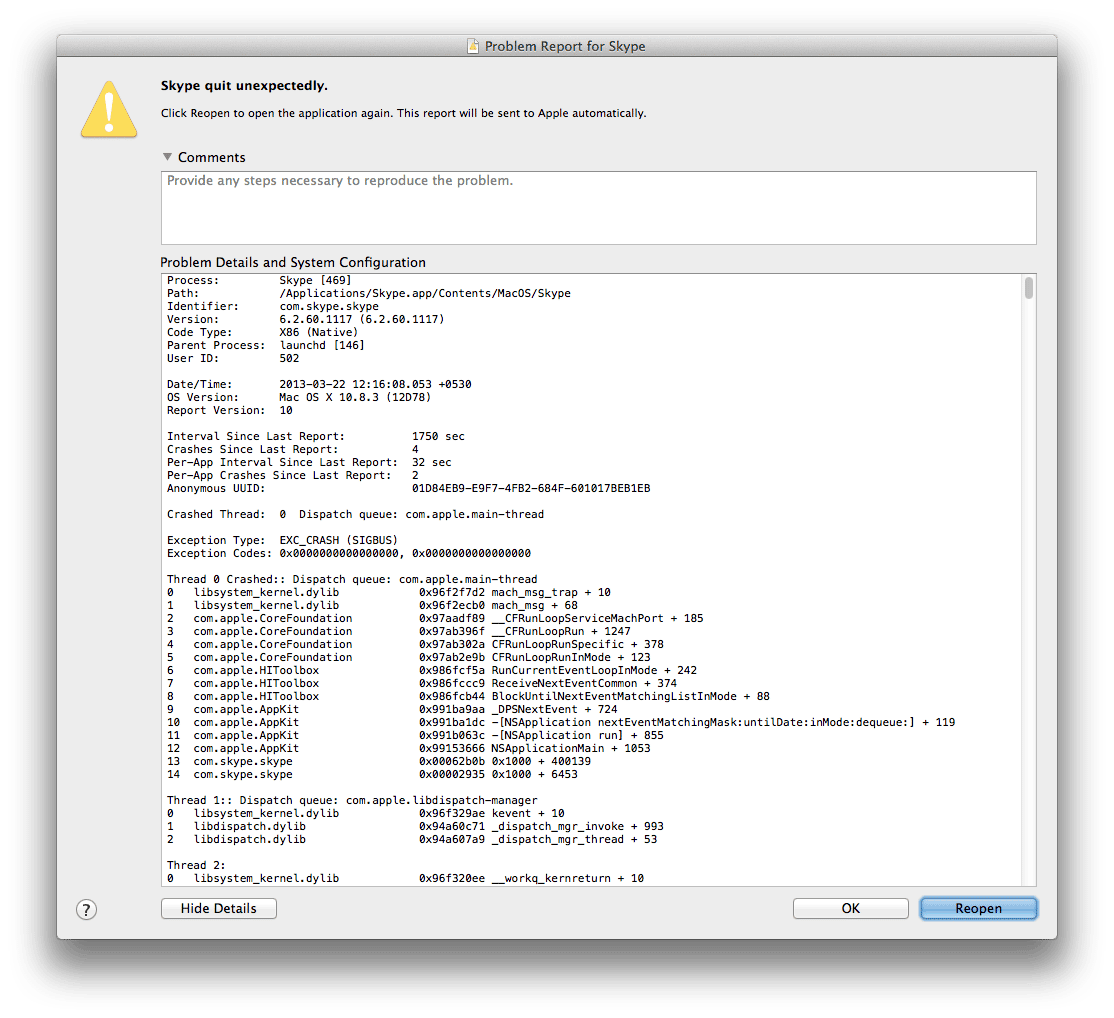
Task: Open help with question mark button
Action: pos(86,909)
